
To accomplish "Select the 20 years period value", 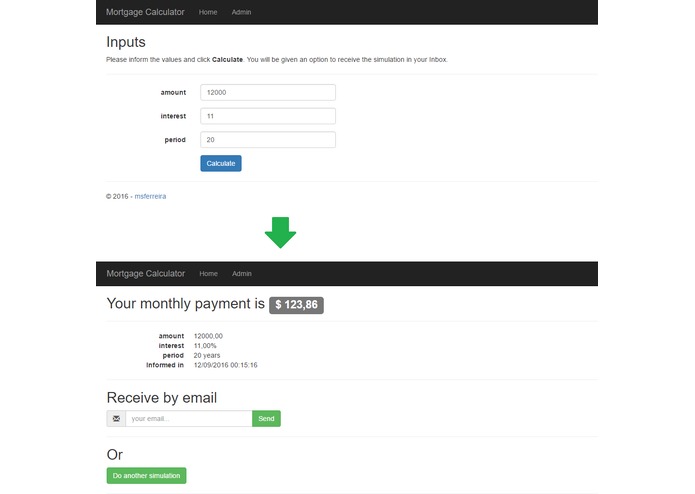I will 207,355.
